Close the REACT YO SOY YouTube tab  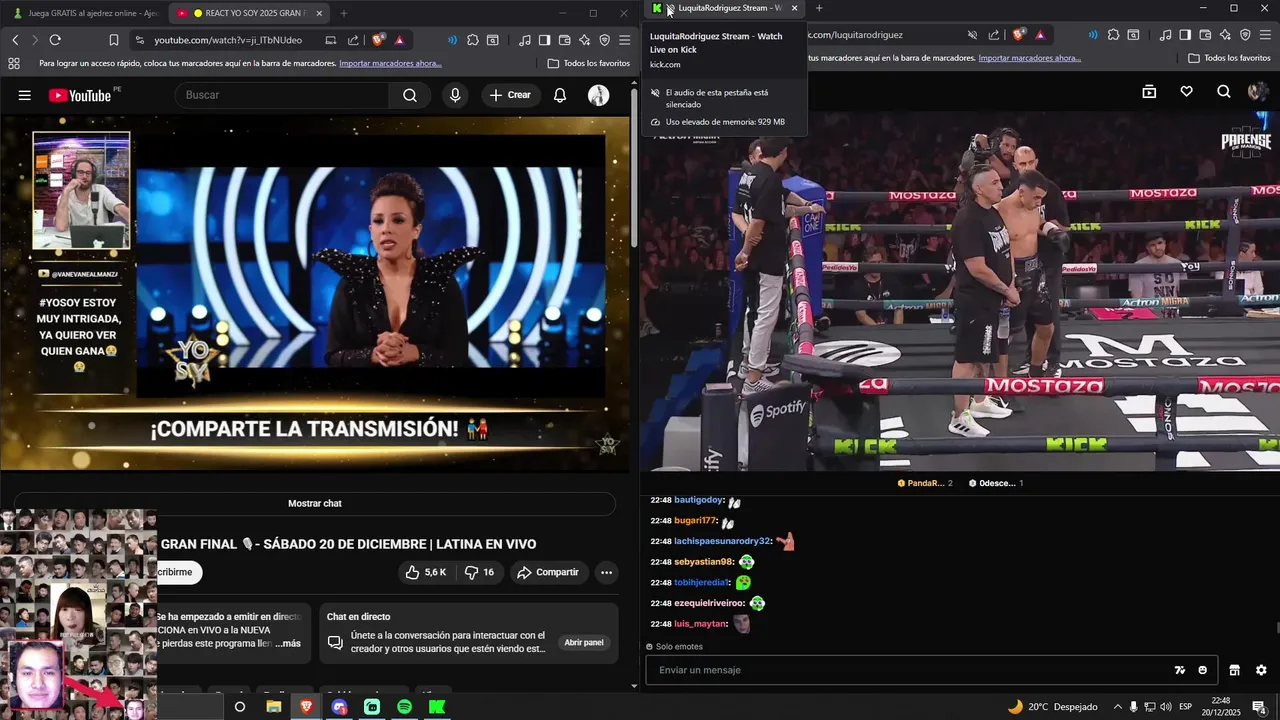click(x=319, y=13)
